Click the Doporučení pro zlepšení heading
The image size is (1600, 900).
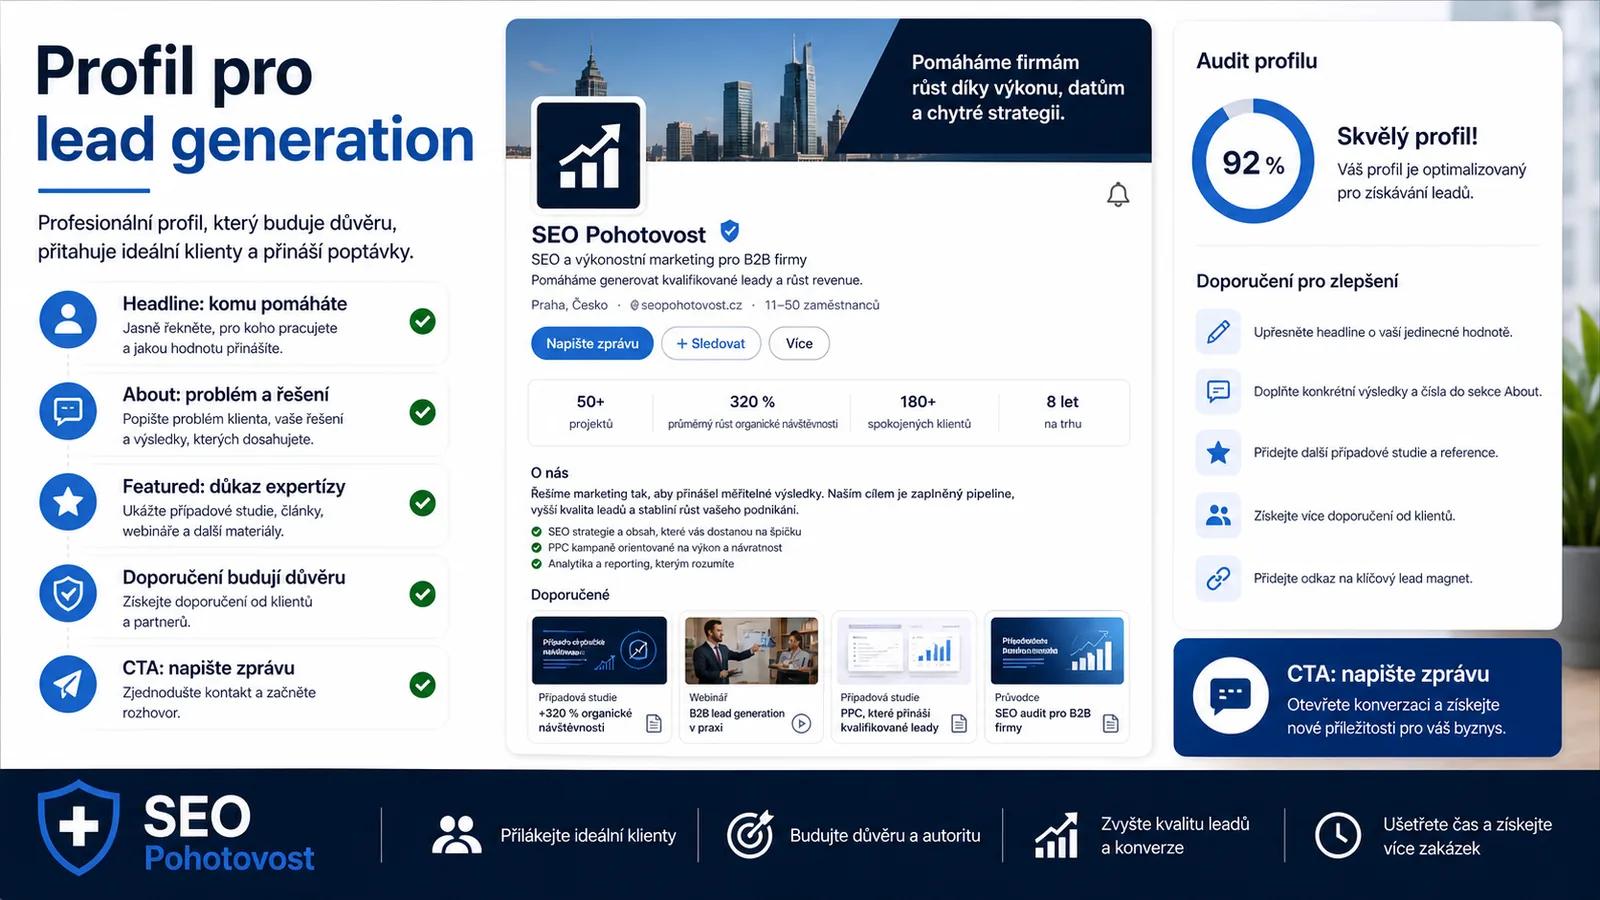[1297, 281]
